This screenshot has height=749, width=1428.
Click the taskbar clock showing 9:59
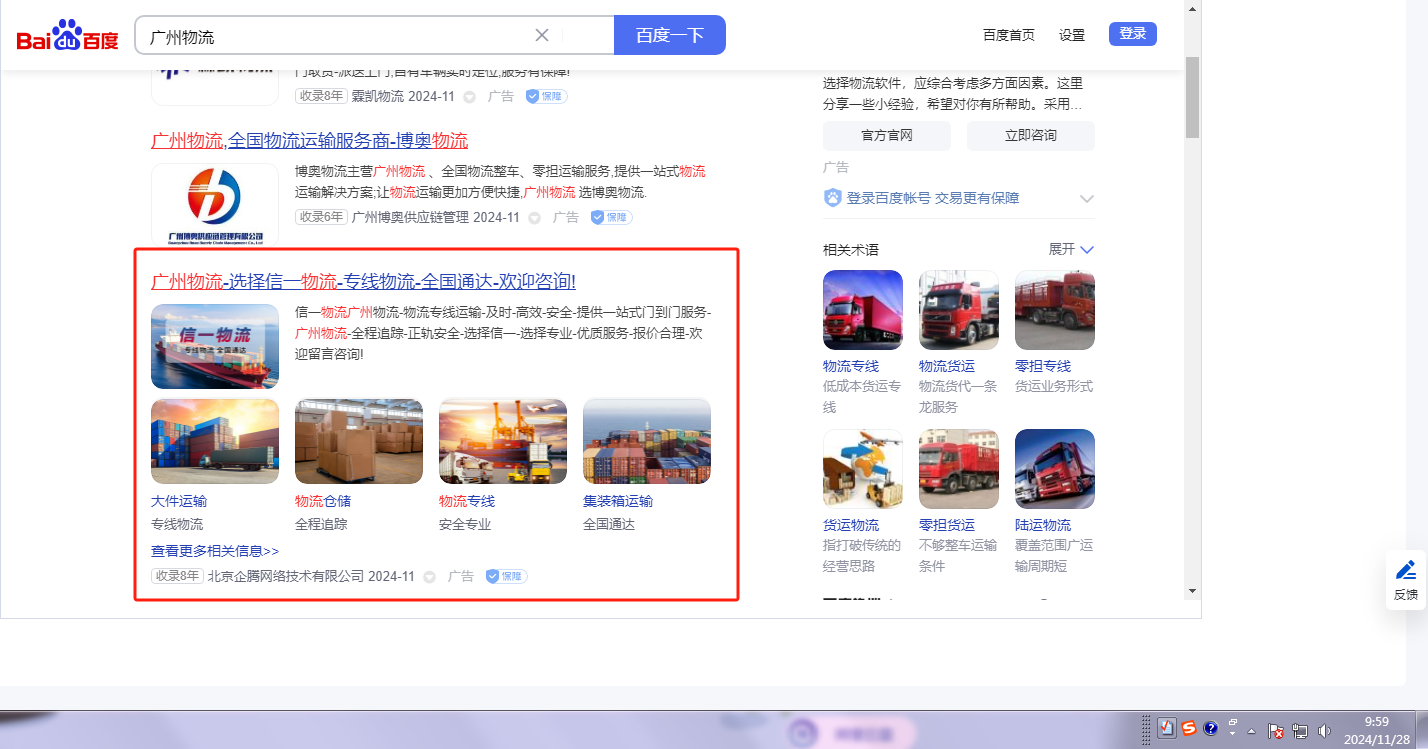click(1376, 729)
